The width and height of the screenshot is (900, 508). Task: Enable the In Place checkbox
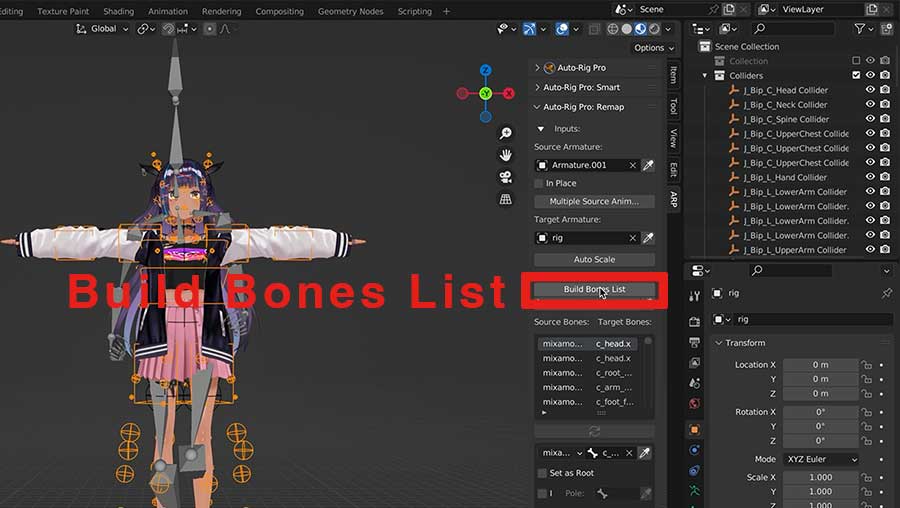point(538,183)
